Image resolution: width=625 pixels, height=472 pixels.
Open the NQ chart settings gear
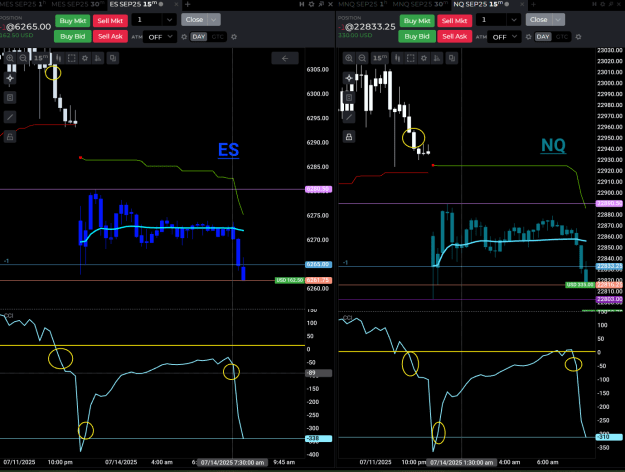click(x=424, y=58)
